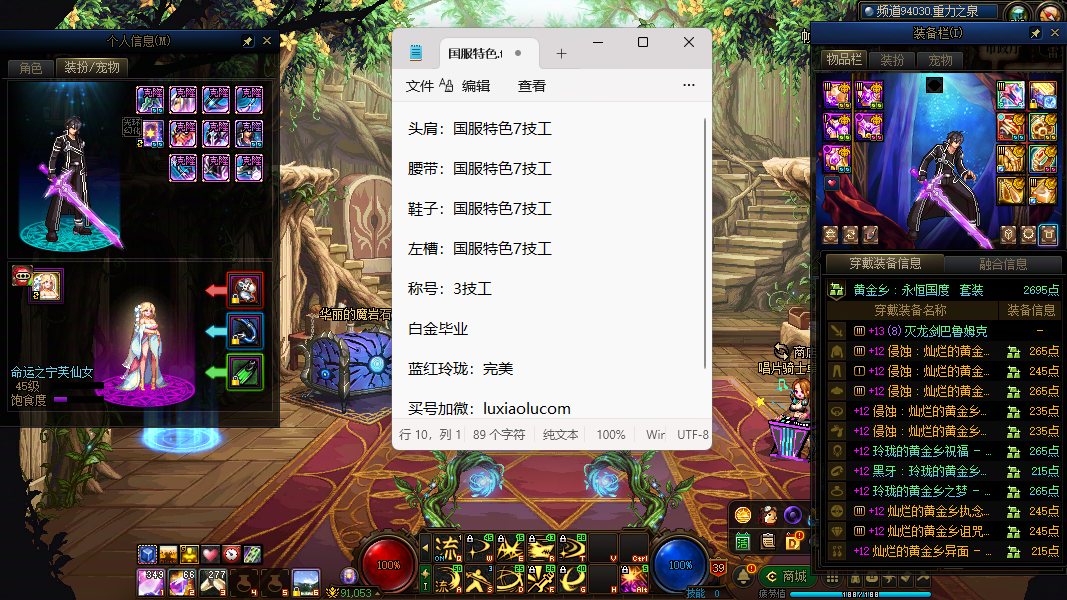Open the 100% zoom level in status bar
Viewport: 1067px width, 600px height.
611,435
